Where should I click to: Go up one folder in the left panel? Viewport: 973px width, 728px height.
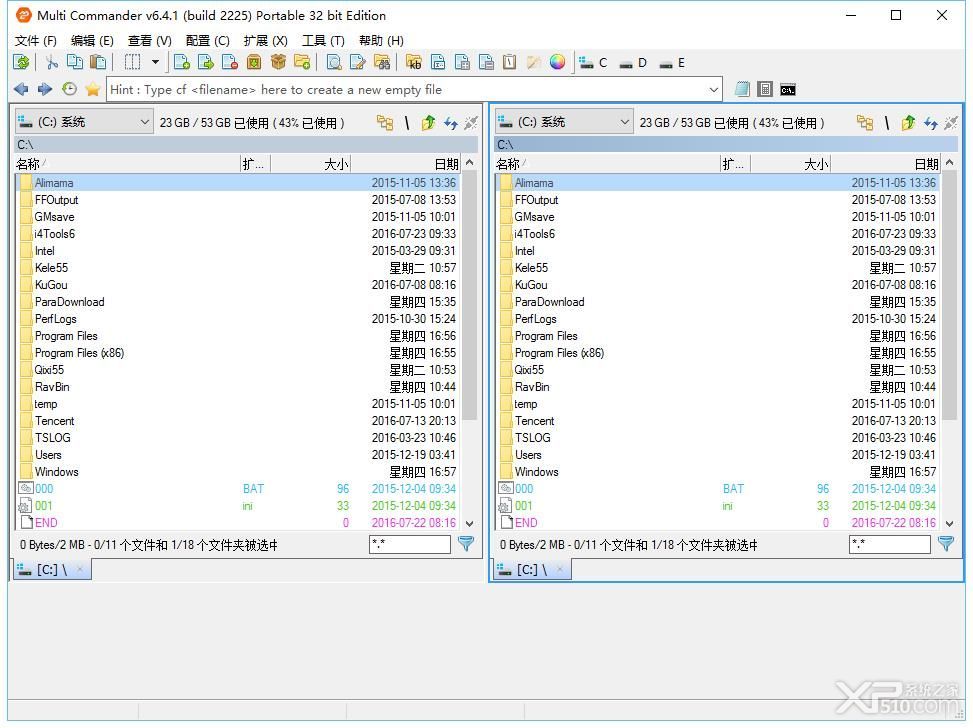[428, 123]
